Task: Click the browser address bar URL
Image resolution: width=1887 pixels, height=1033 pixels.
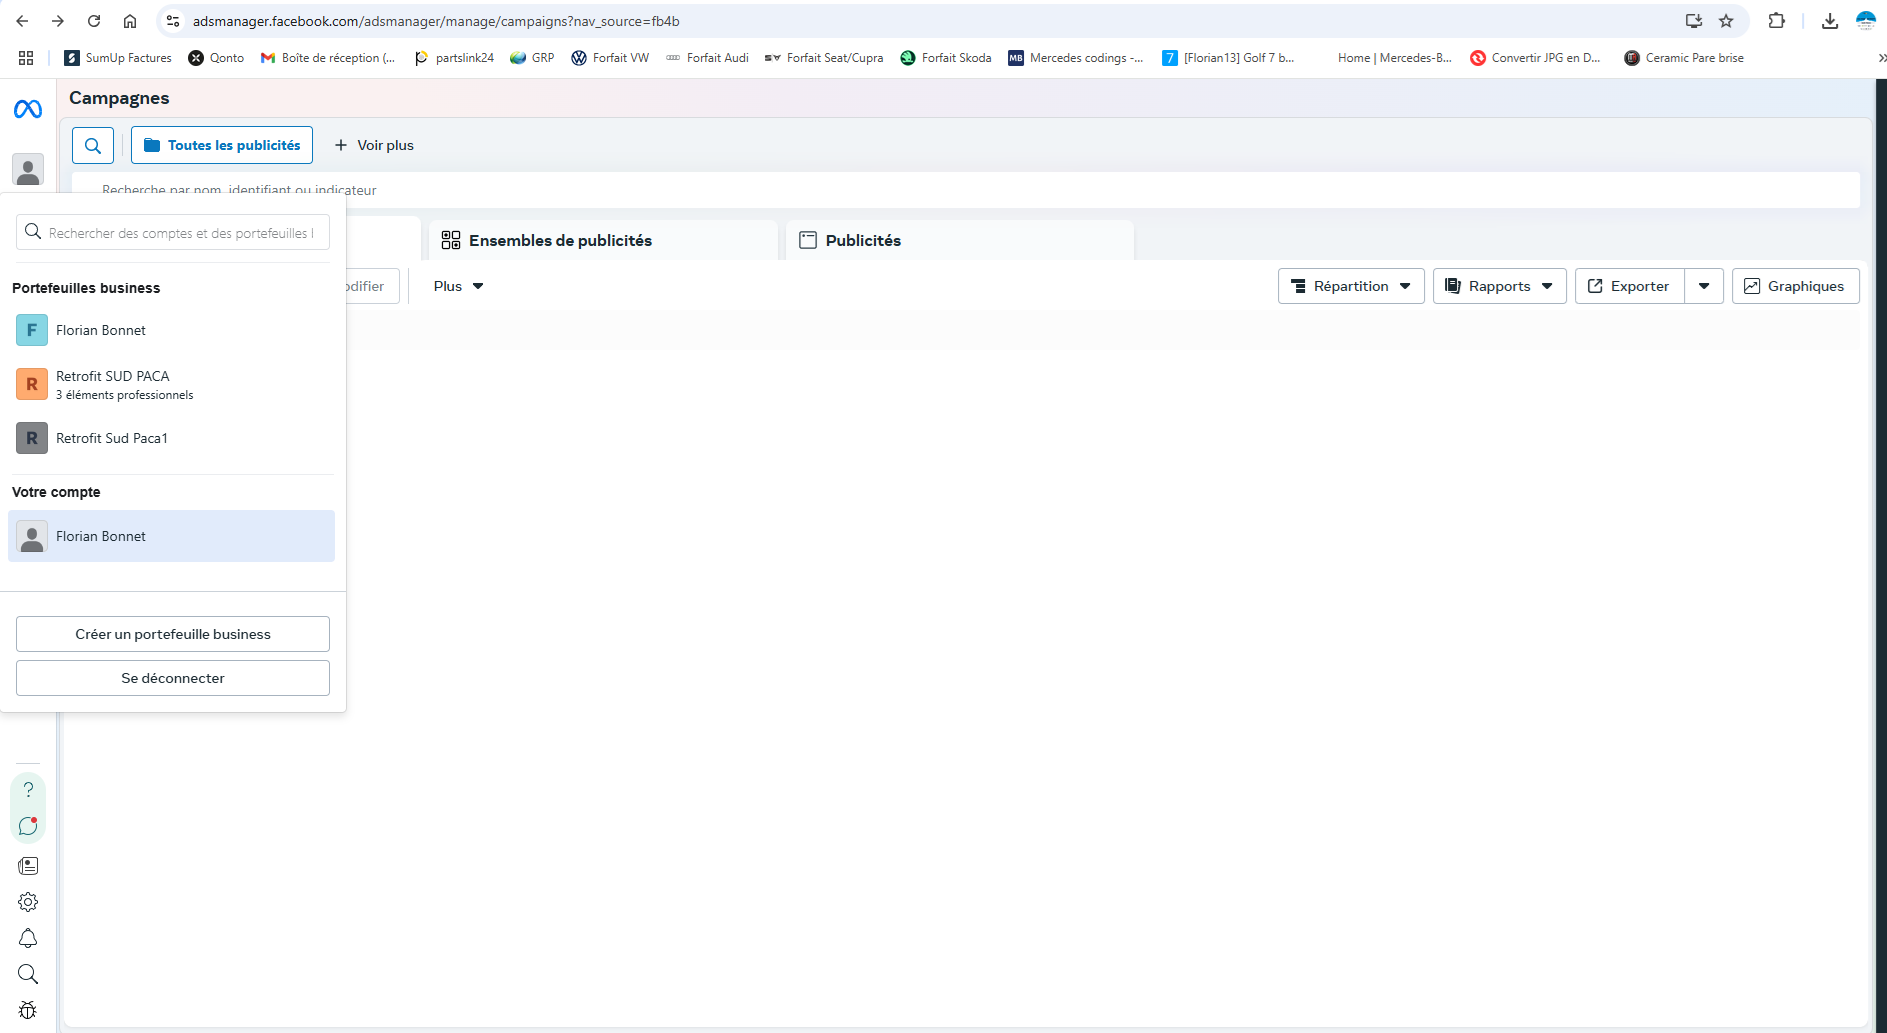Action: point(436,21)
